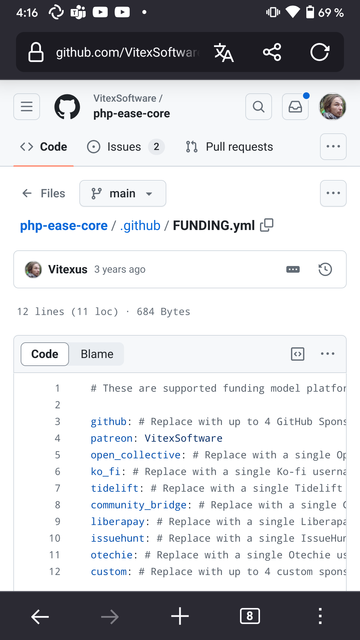Screen dimensions: 360x640
Task: Open the .github folder breadcrumb
Action: coord(140,225)
